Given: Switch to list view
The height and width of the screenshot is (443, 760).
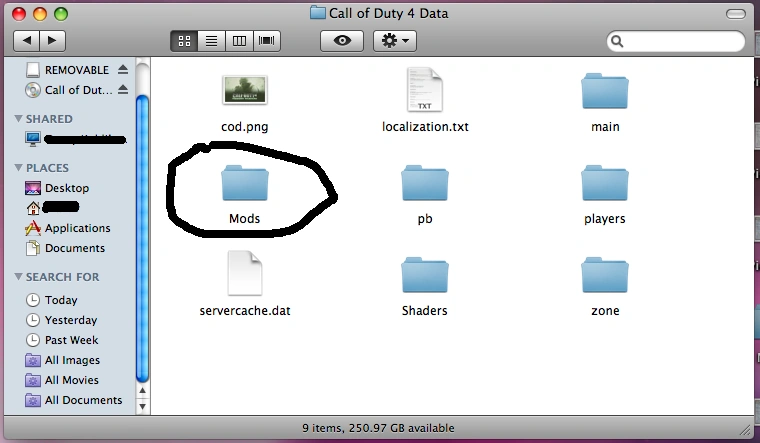Looking at the screenshot, I should (211, 41).
